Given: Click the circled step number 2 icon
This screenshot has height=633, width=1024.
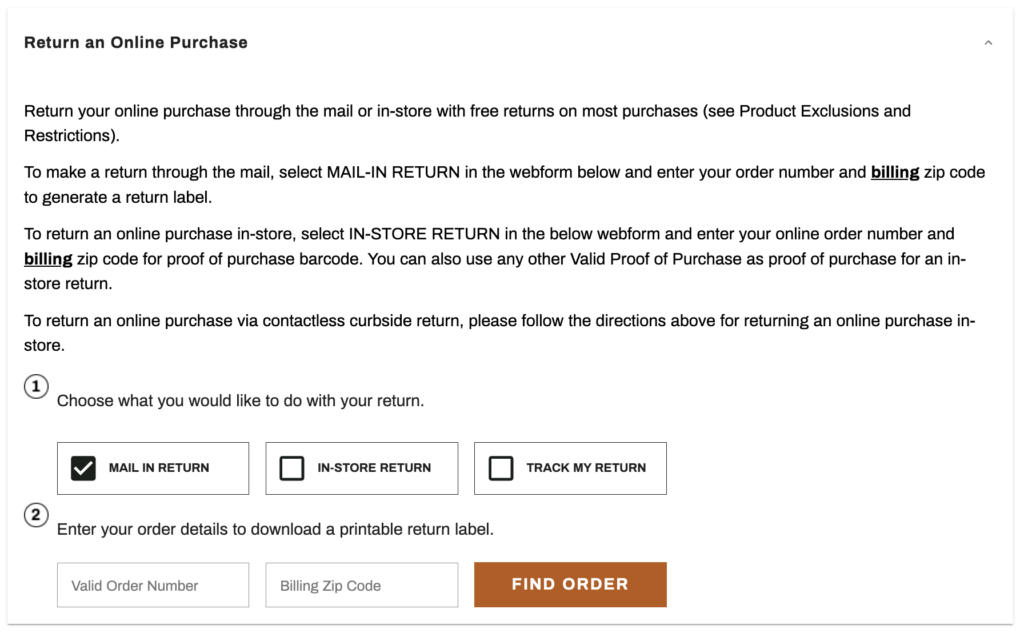Looking at the screenshot, I should point(36,515).
